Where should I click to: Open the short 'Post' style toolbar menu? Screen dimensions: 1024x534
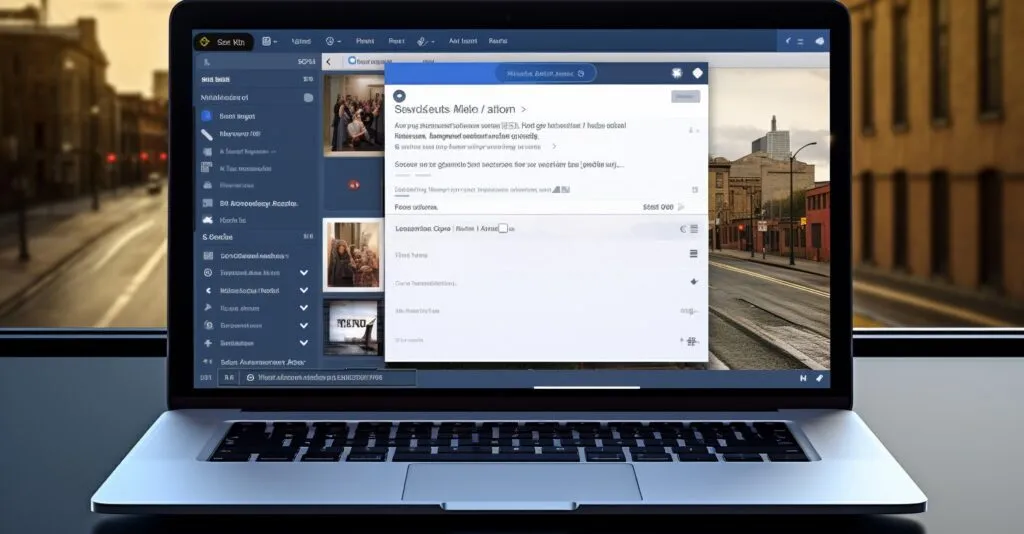[396, 41]
